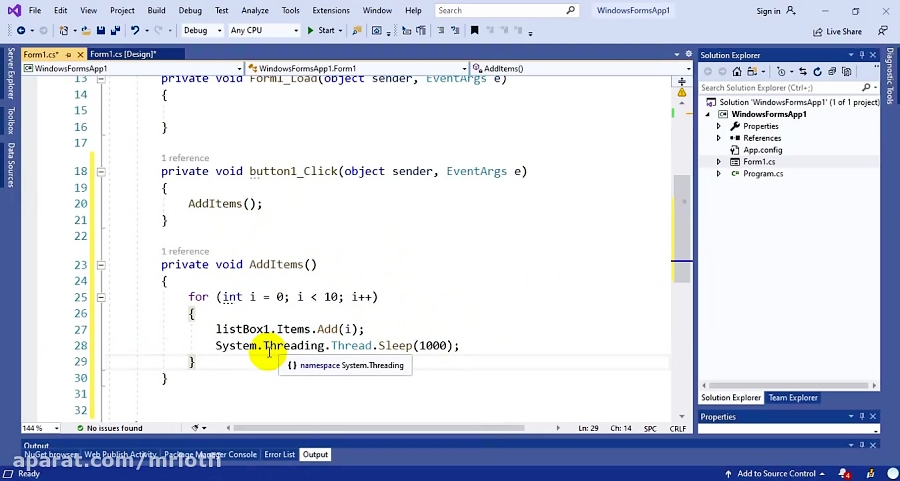The height and width of the screenshot is (481, 900).
Task: Click Add to Source Control in status bar
Action: [777, 474]
